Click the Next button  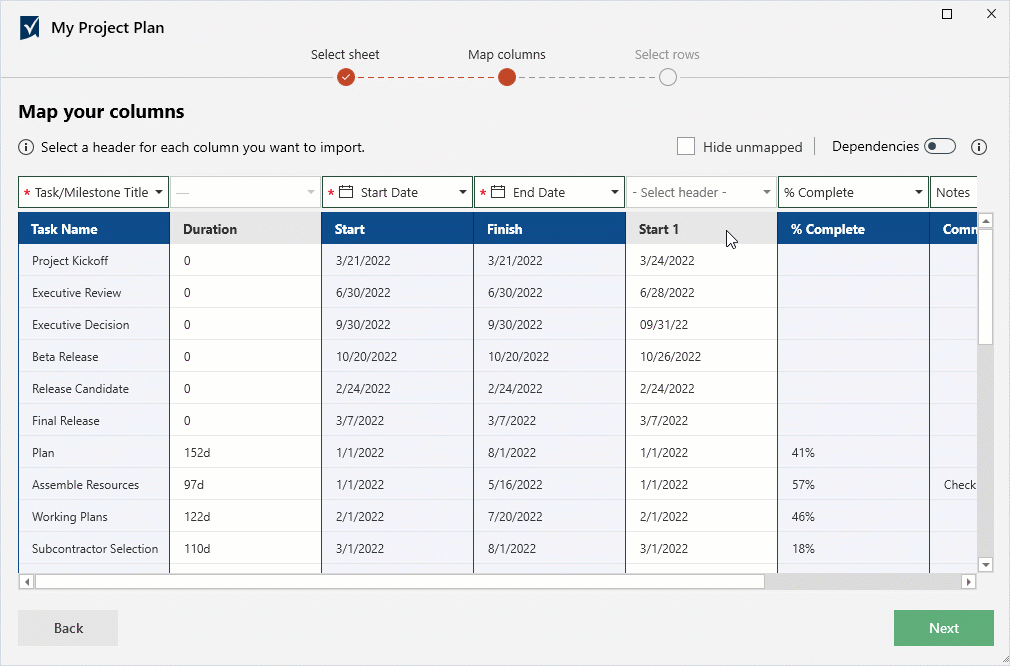[x=944, y=628]
